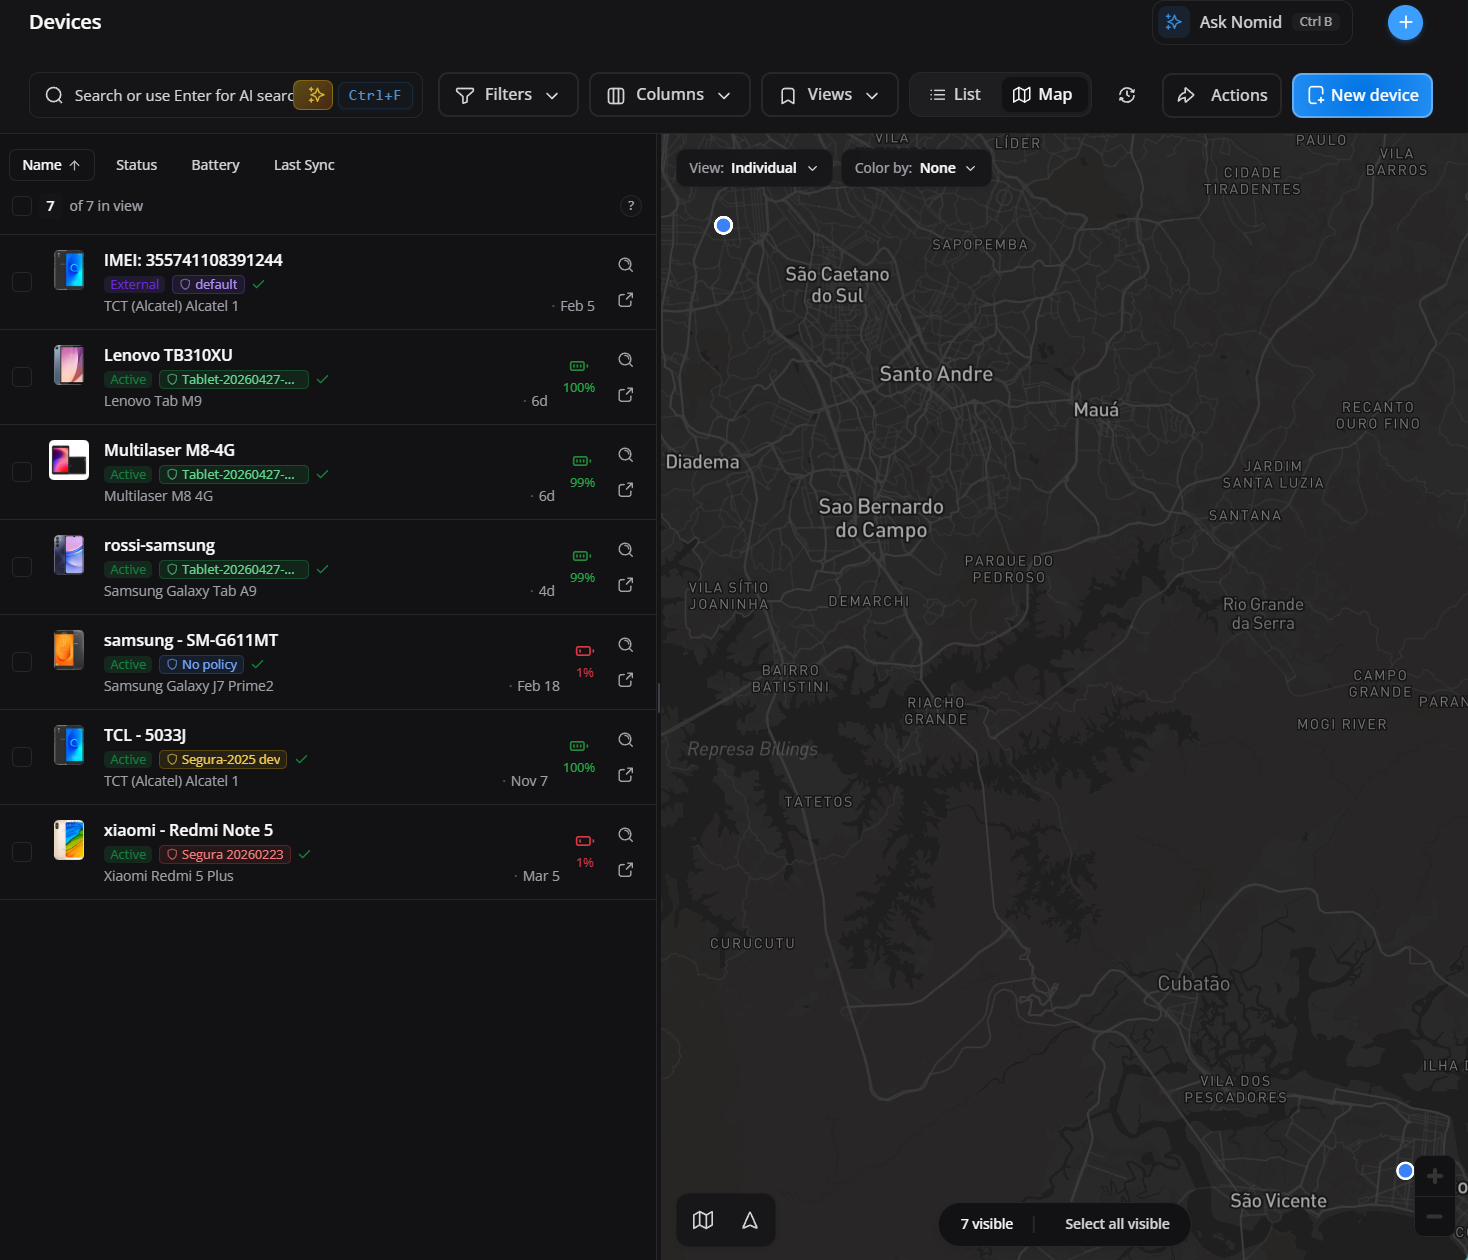Open TCL - 5033J external link icon
Screen dimensions: 1468x1260
tap(625, 775)
